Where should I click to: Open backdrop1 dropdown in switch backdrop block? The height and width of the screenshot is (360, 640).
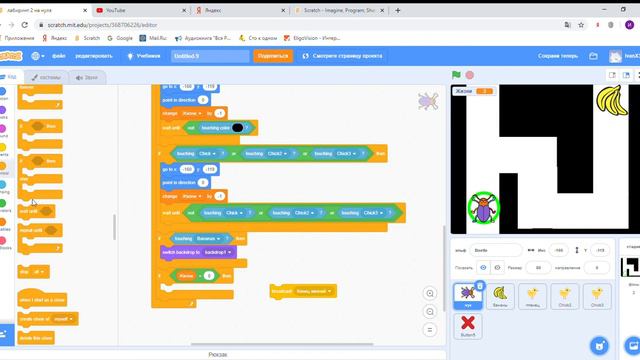point(218,252)
